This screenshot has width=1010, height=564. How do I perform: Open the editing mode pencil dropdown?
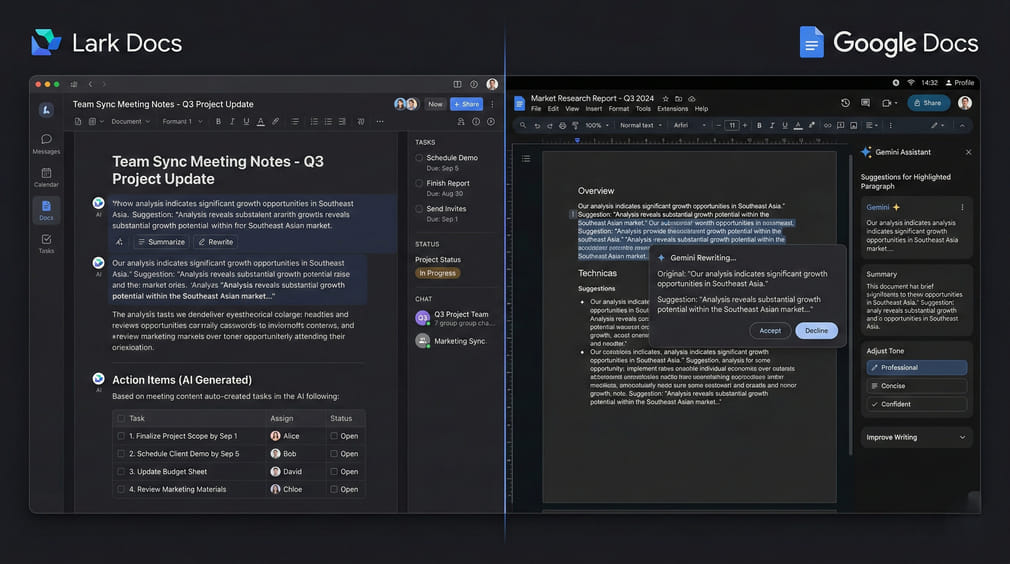click(937, 126)
